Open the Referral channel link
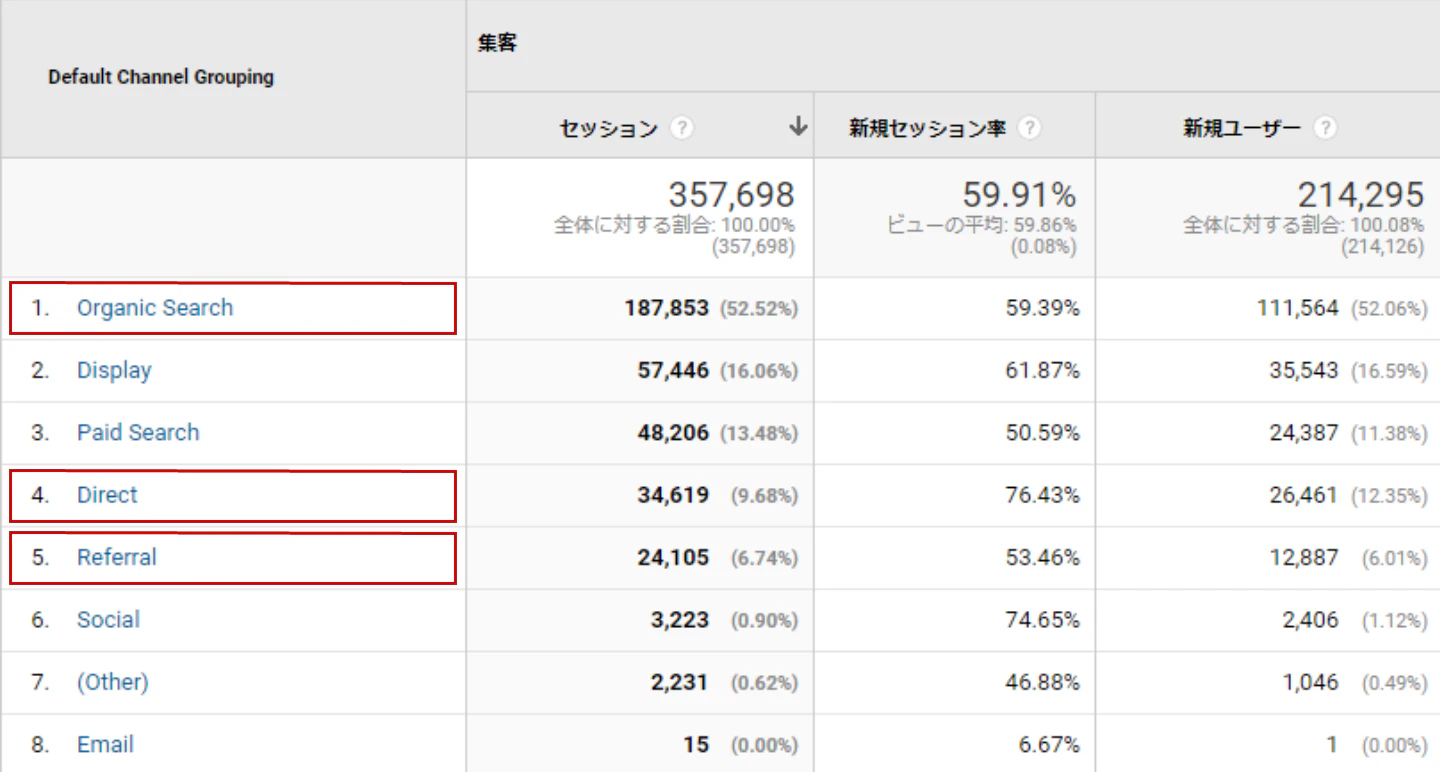 (x=117, y=557)
